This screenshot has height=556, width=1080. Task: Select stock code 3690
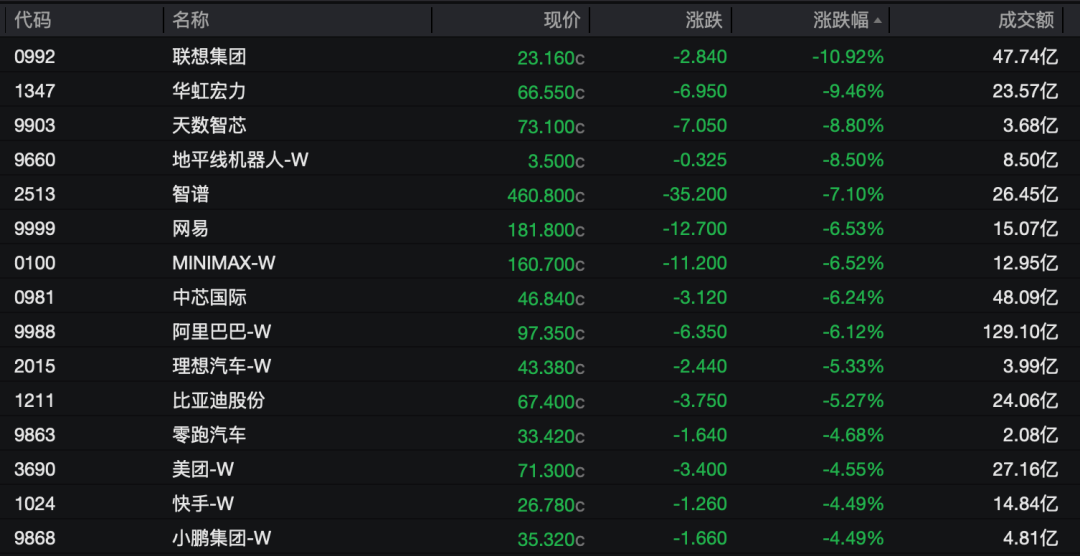[x=34, y=470]
